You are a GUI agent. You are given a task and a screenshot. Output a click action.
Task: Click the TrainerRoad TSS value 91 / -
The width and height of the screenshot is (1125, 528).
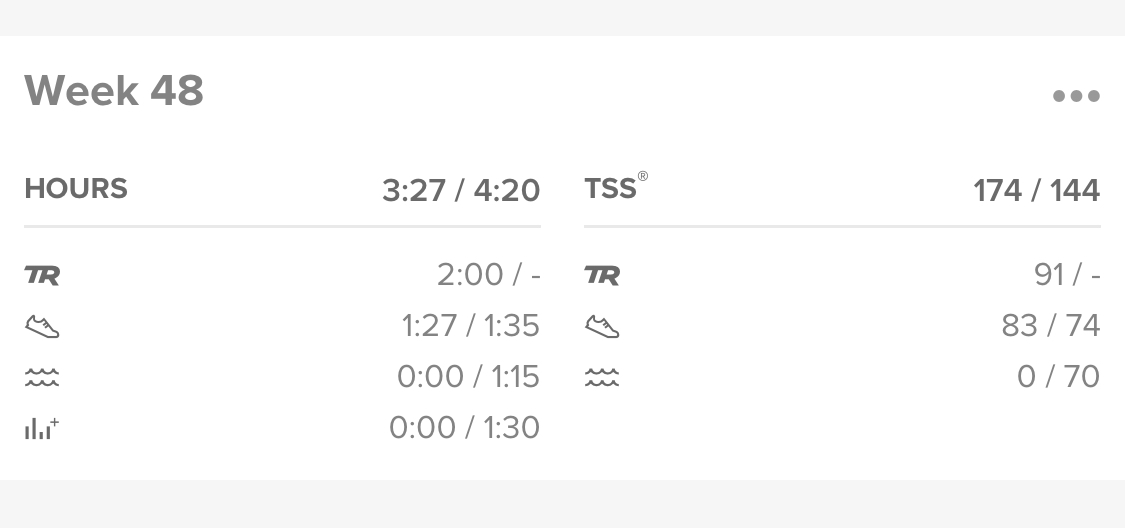pos(1067,275)
